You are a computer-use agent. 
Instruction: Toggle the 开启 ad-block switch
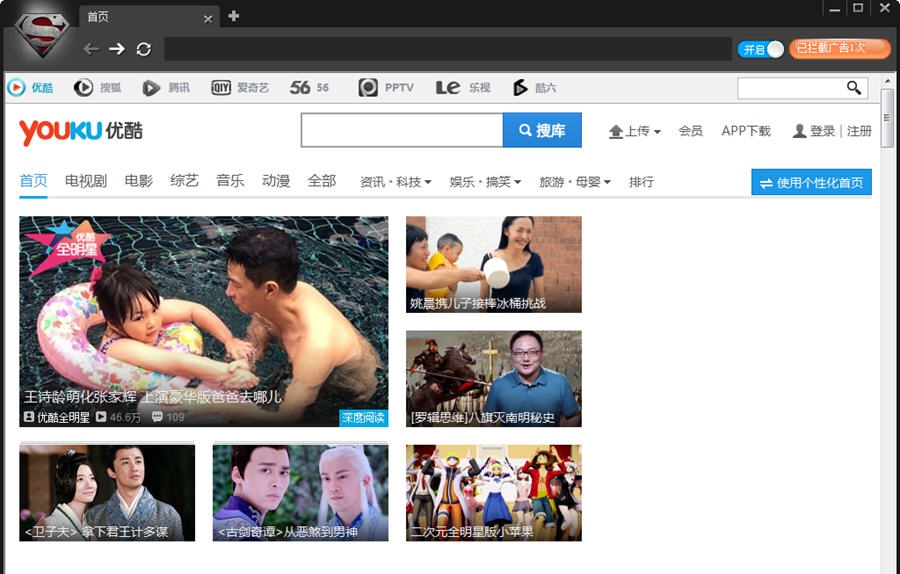761,49
